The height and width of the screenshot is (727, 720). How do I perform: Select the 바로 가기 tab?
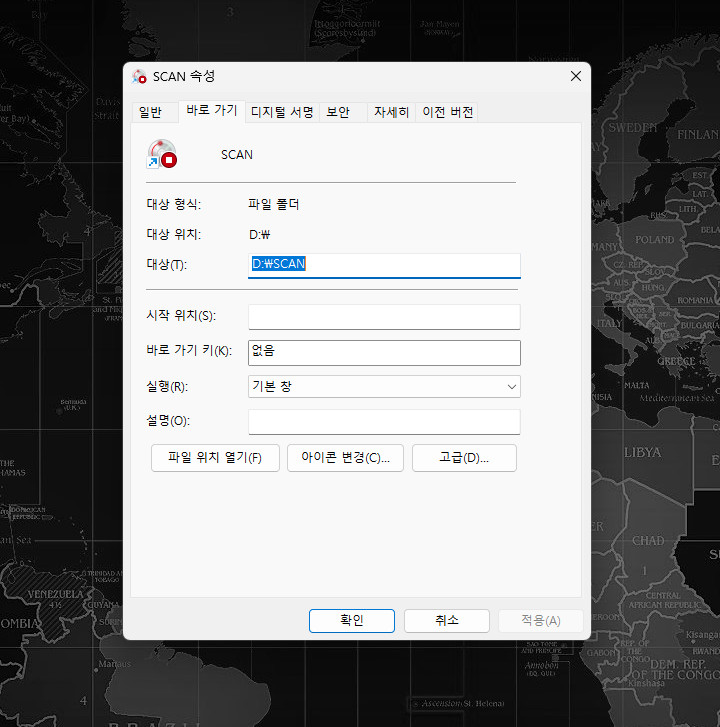211,112
